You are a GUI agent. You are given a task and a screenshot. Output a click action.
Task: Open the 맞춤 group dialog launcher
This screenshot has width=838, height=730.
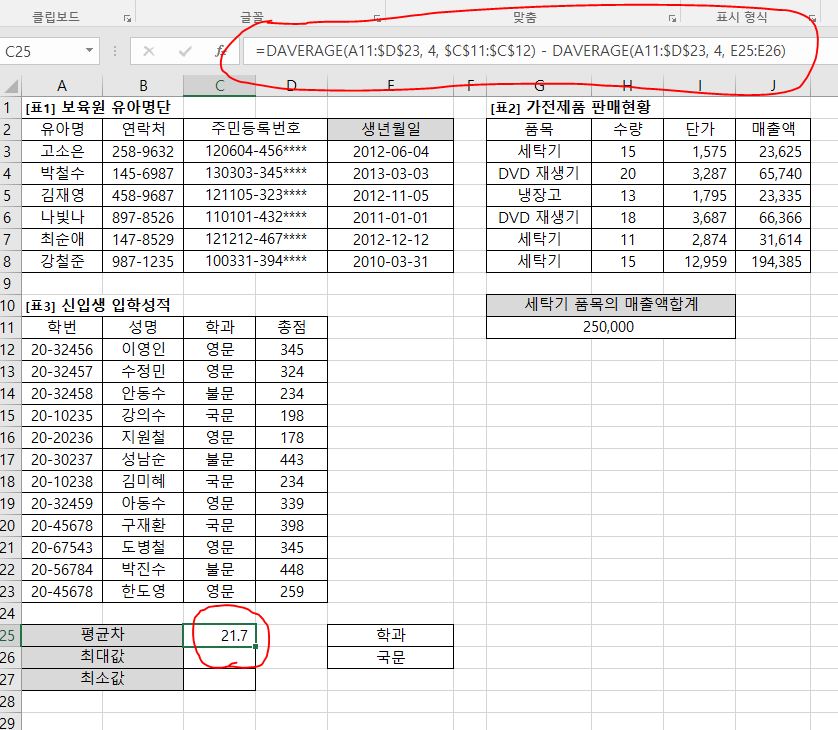674,19
